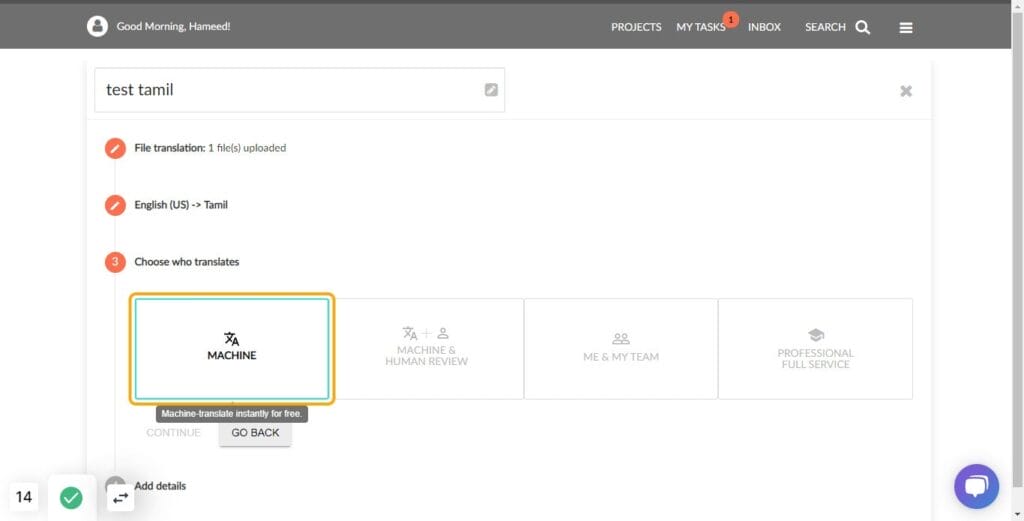The image size is (1024, 521).
Task: Open the live chat bubble icon
Action: pyautogui.click(x=976, y=487)
